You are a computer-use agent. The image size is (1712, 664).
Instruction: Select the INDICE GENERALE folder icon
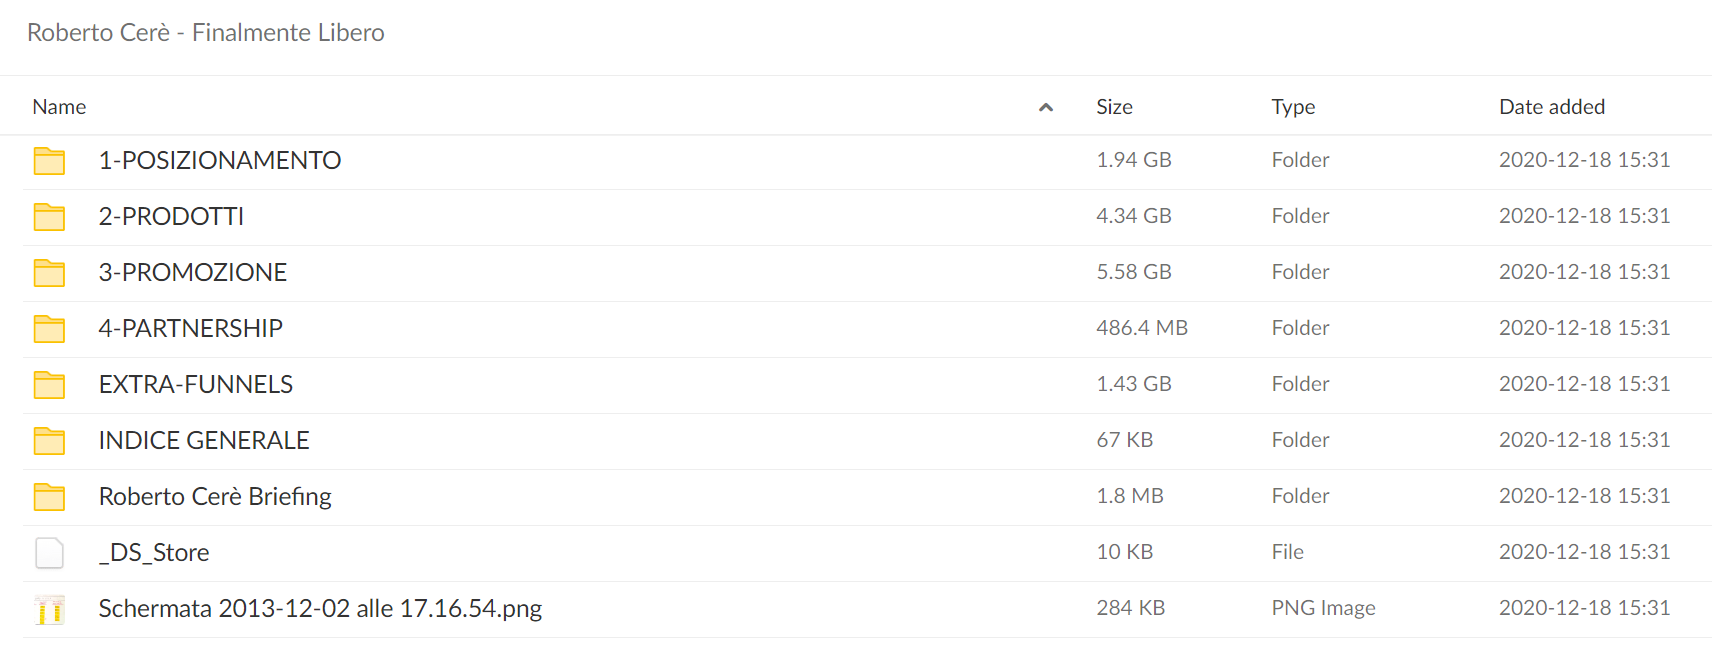(x=49, y=441)
